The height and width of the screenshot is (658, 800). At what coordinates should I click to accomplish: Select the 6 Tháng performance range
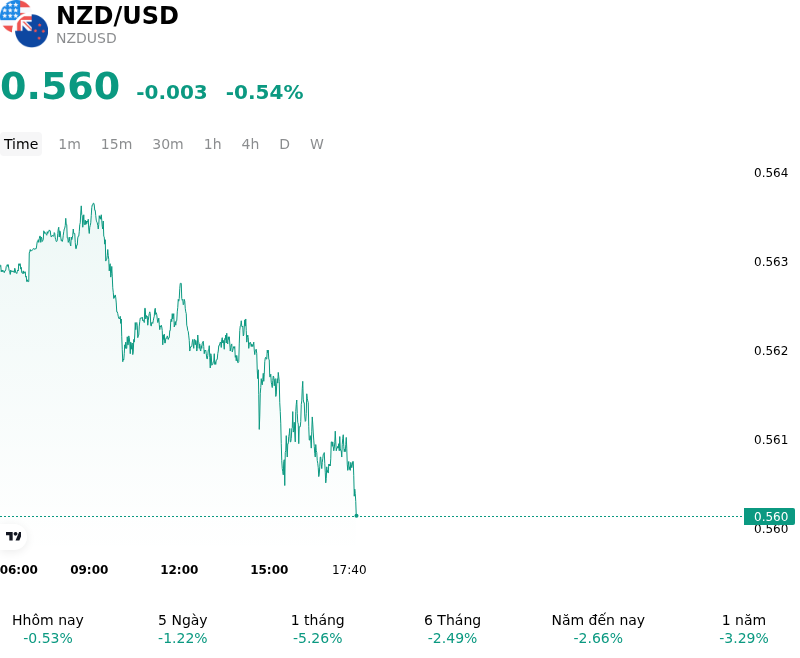tap(453, 629)
